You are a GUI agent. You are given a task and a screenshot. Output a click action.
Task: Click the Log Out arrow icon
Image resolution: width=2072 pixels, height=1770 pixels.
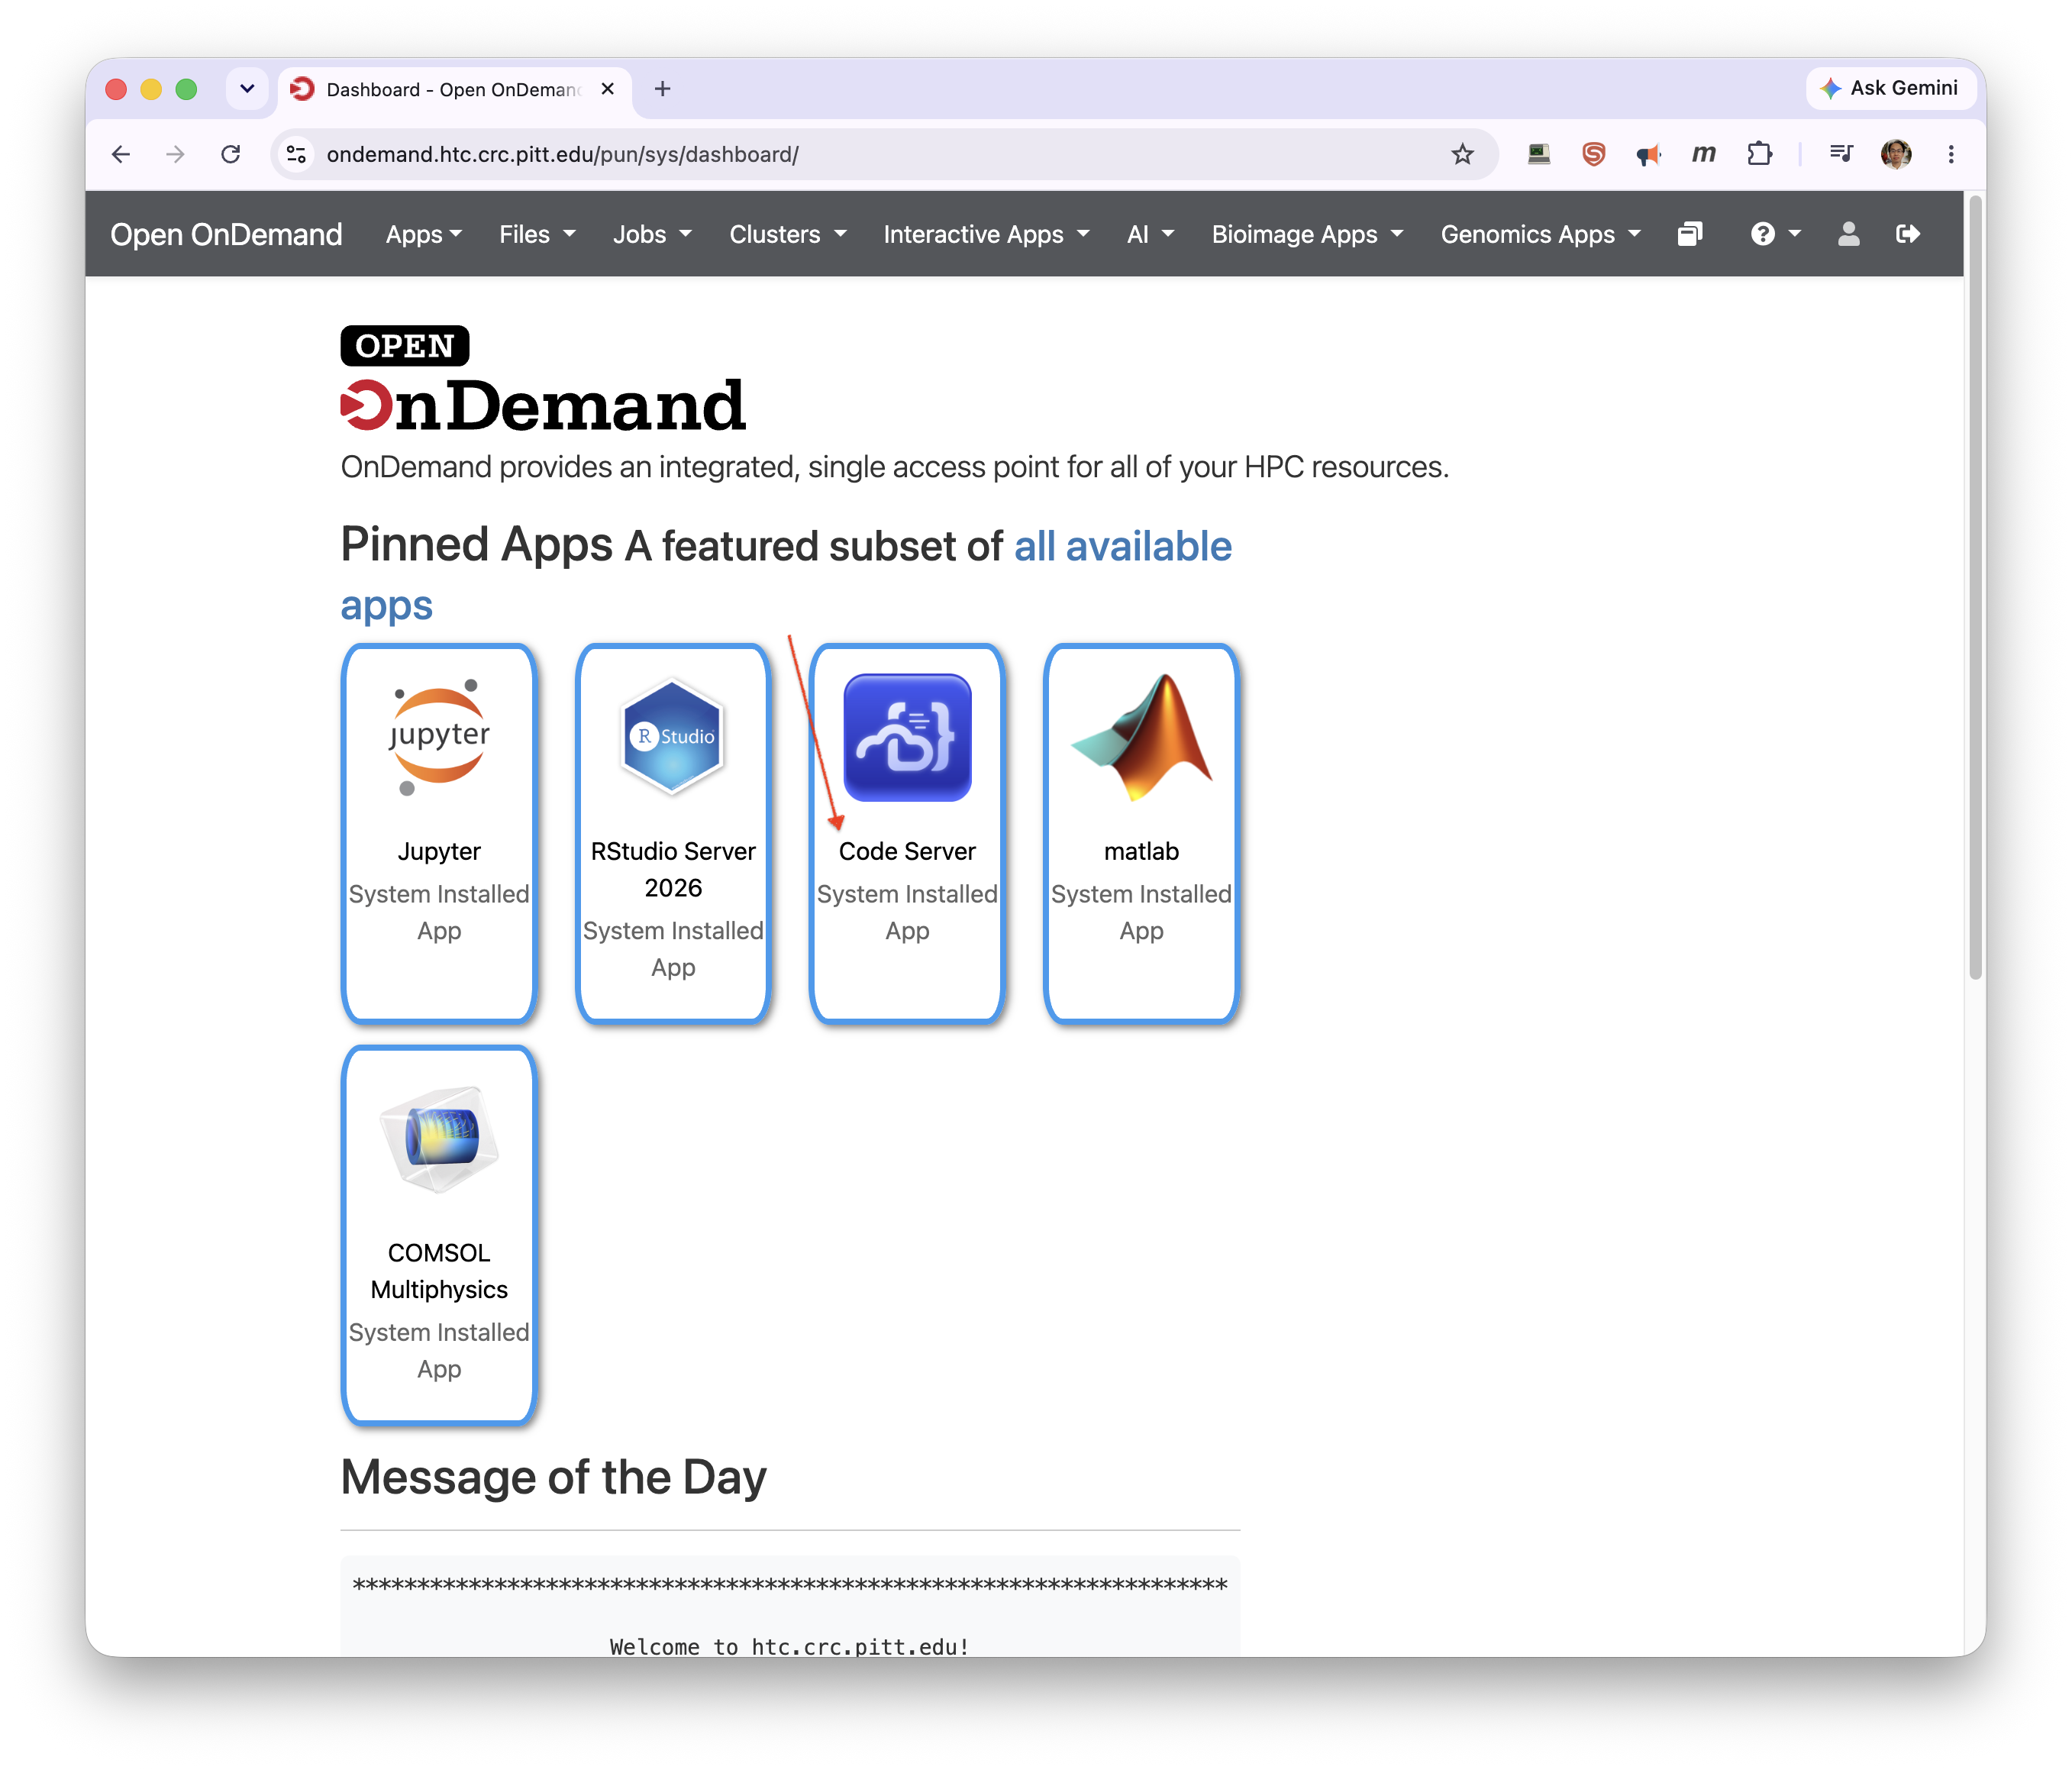tap(1908, 234)
